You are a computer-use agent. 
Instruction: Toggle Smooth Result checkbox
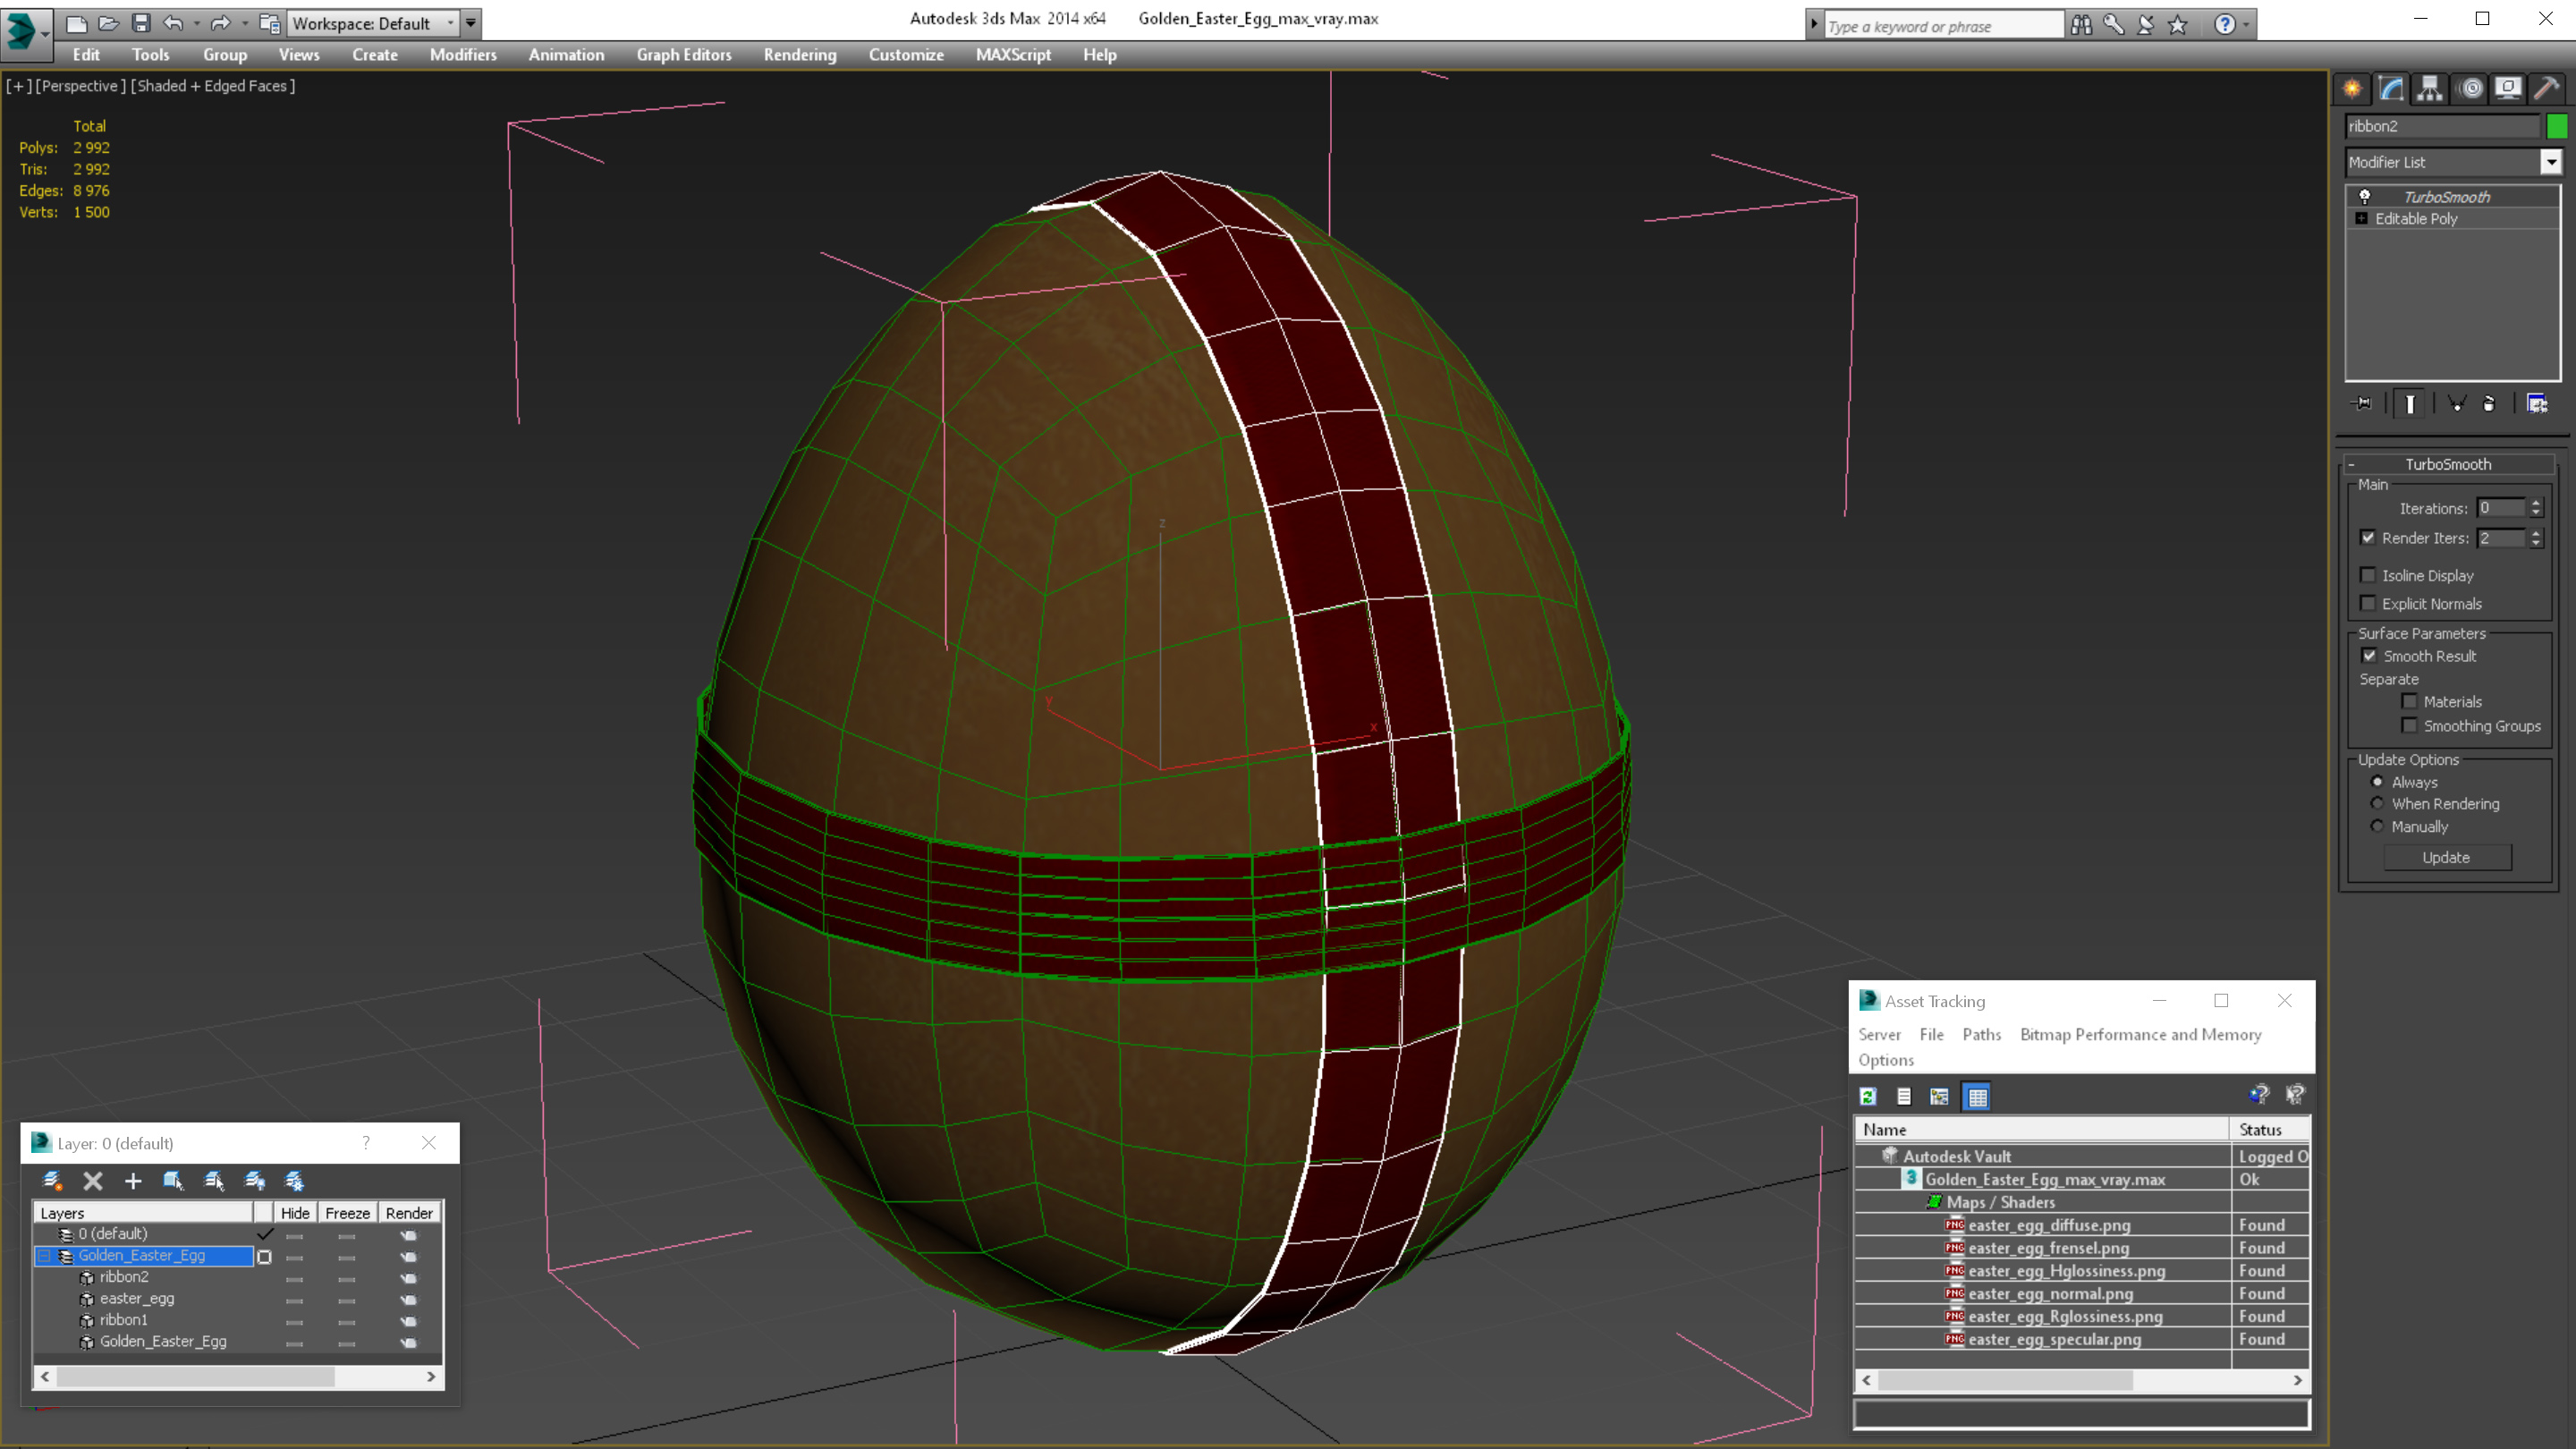pos(2369,656)
